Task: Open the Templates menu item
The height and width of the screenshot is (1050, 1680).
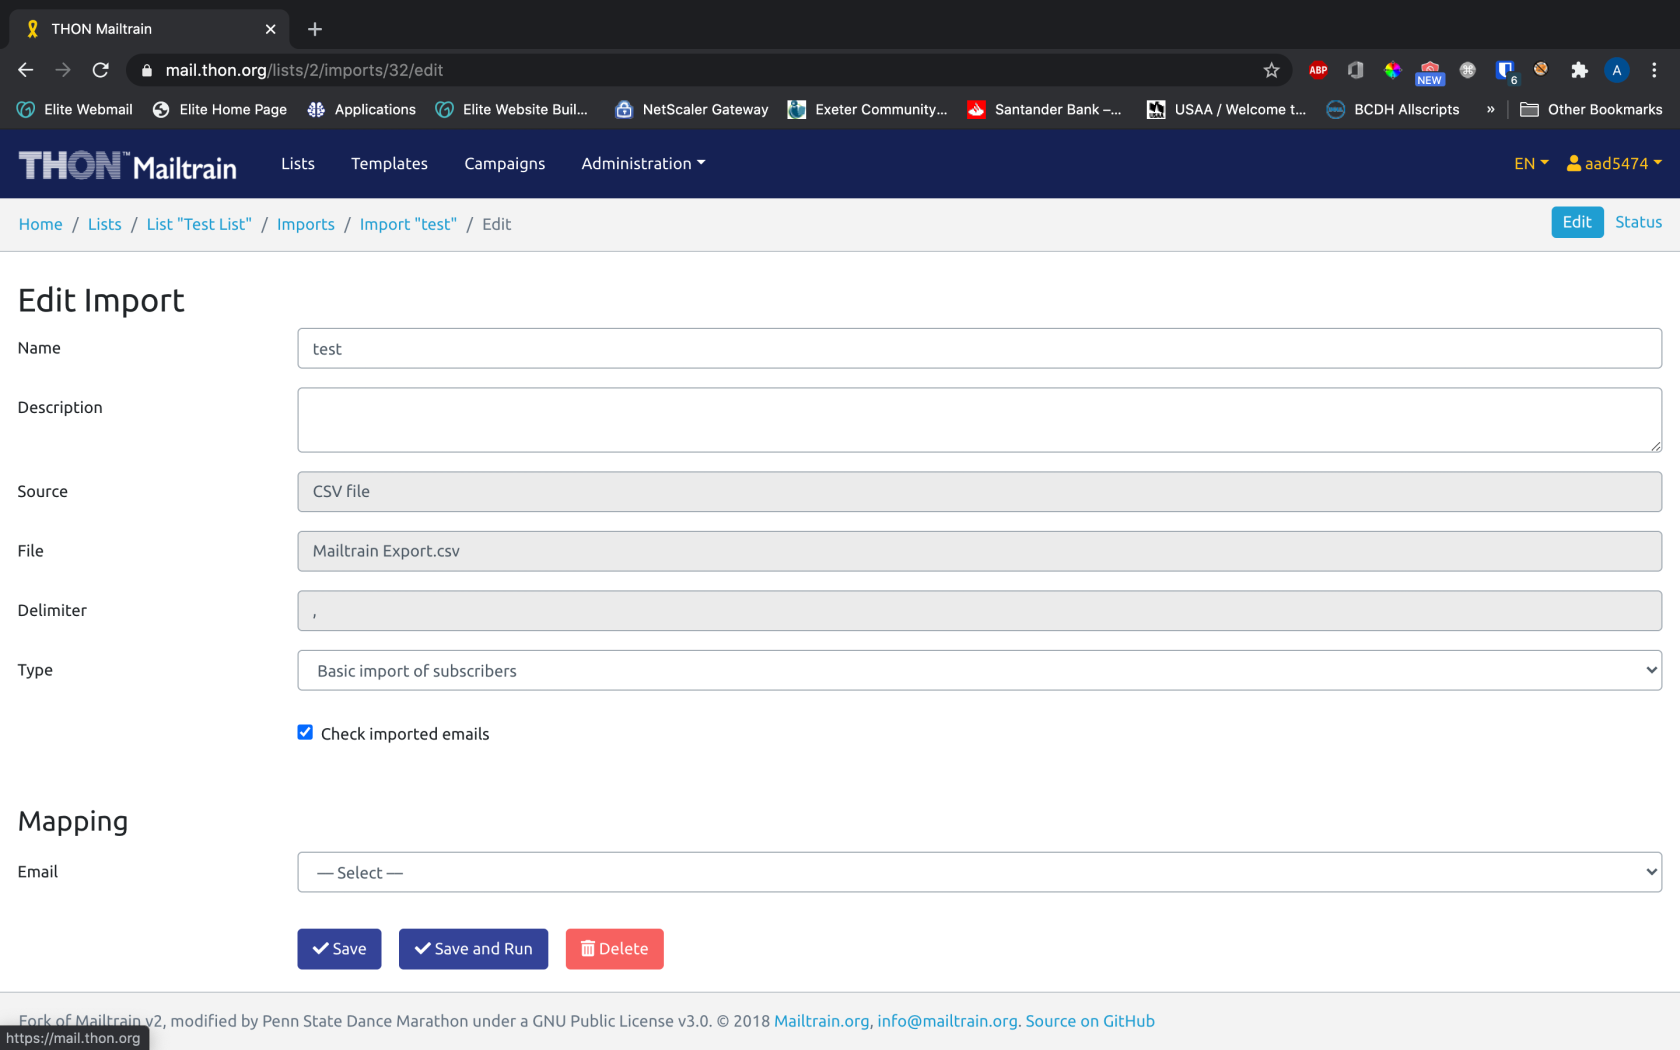Action: 389,163
